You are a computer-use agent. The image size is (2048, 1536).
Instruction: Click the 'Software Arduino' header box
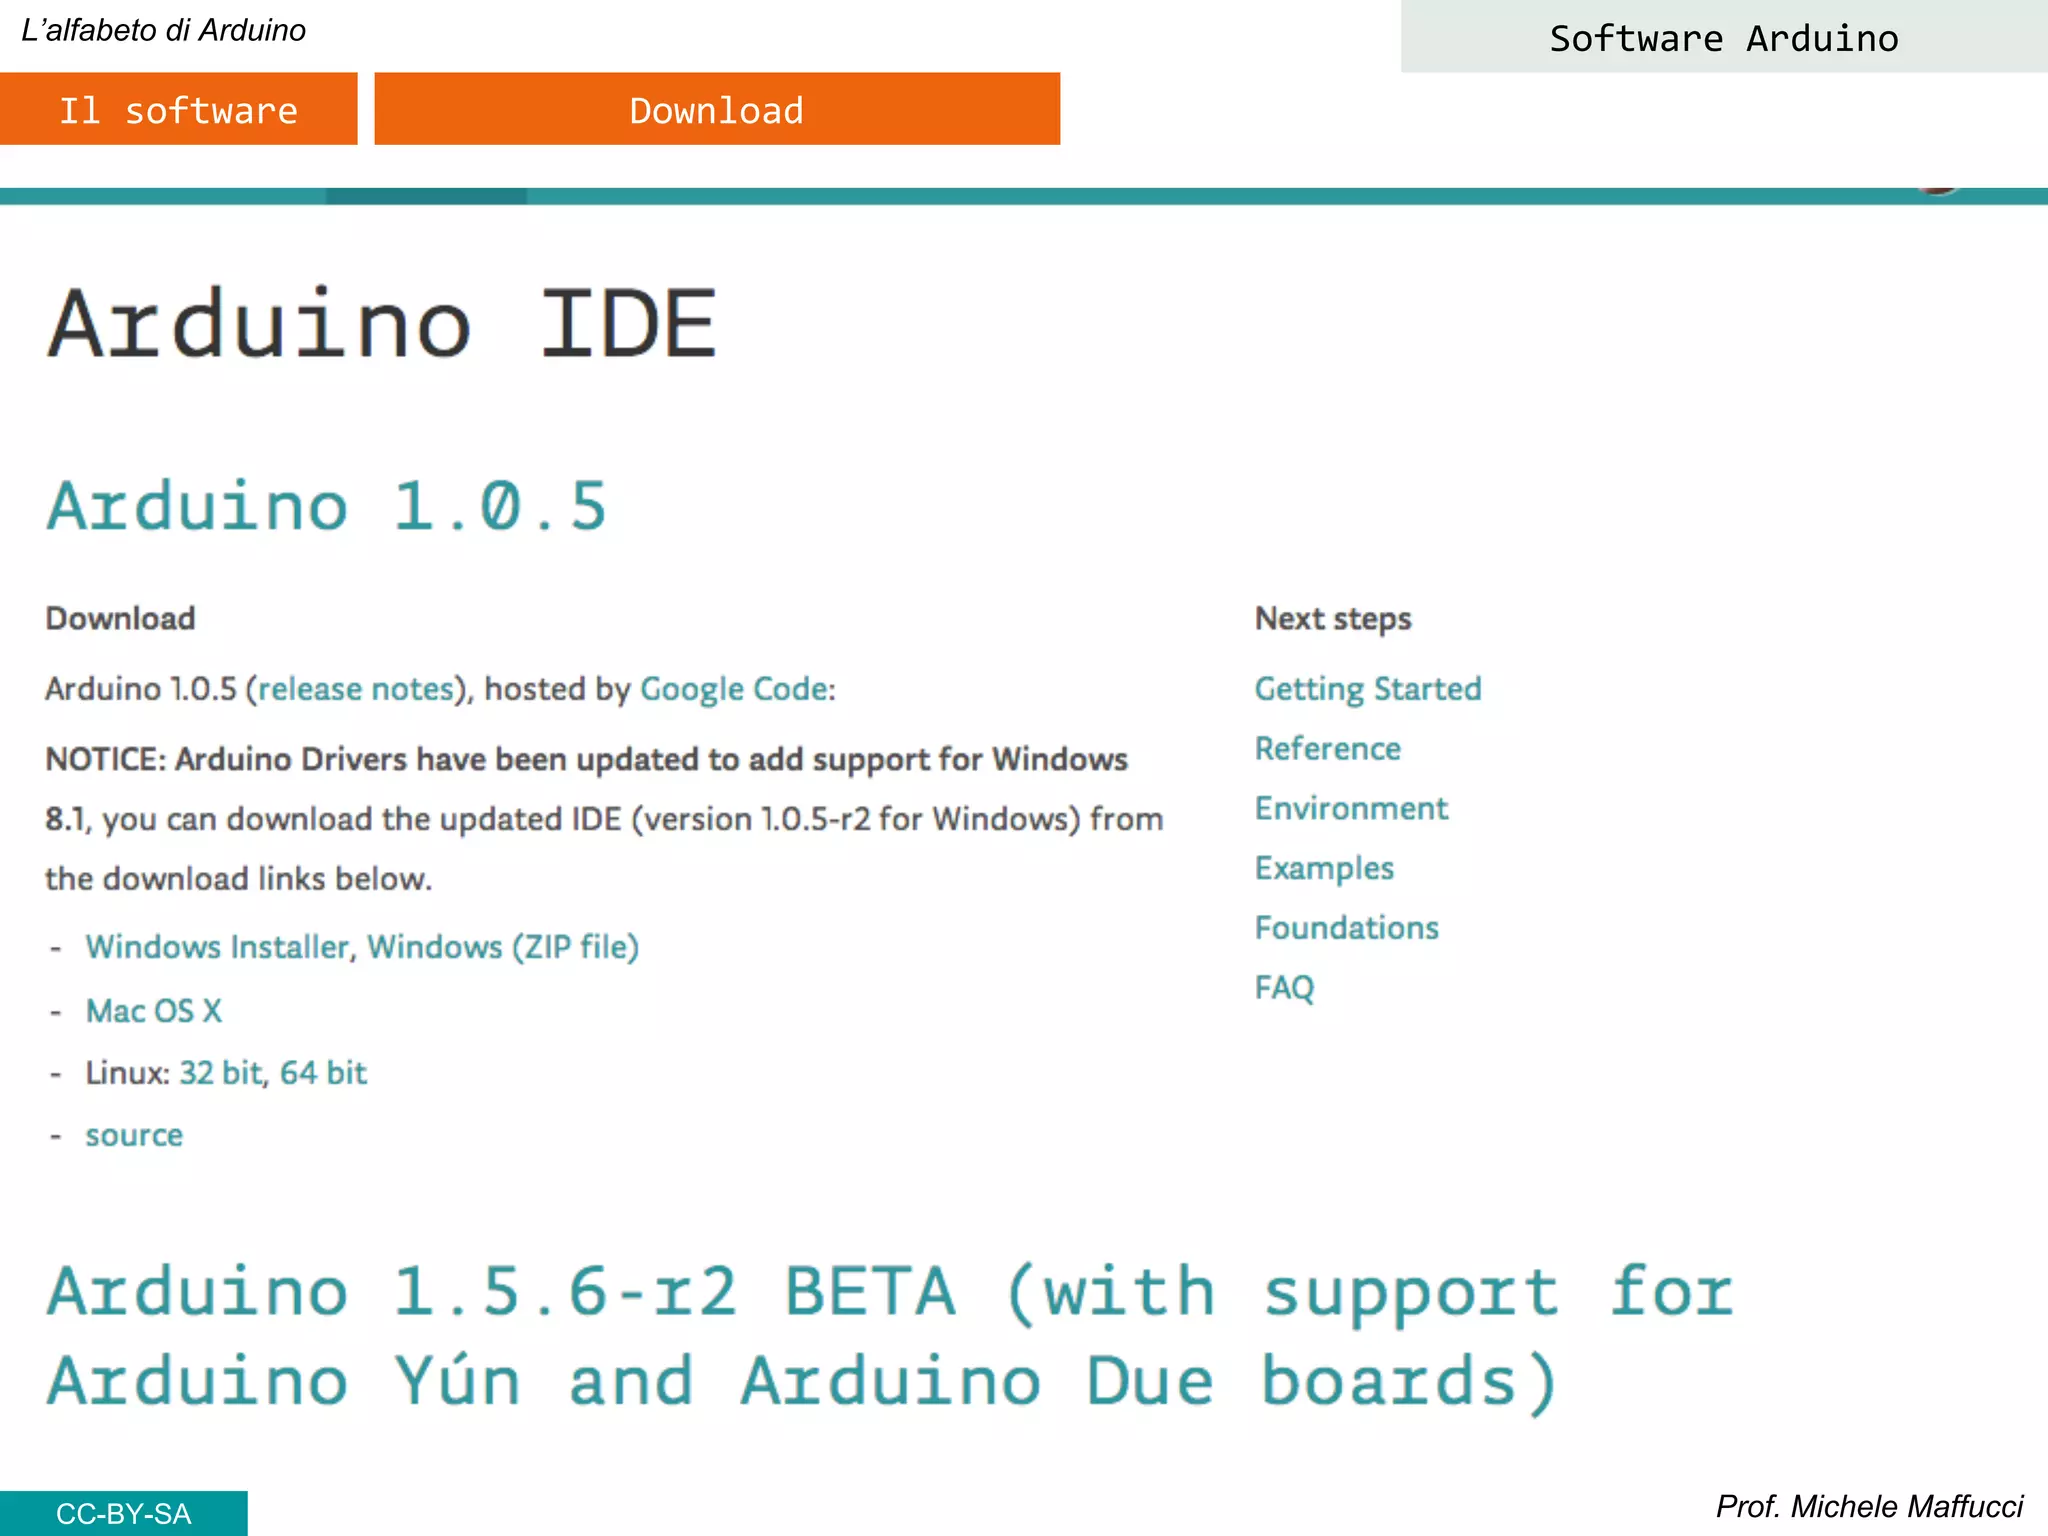(1724, 37)
